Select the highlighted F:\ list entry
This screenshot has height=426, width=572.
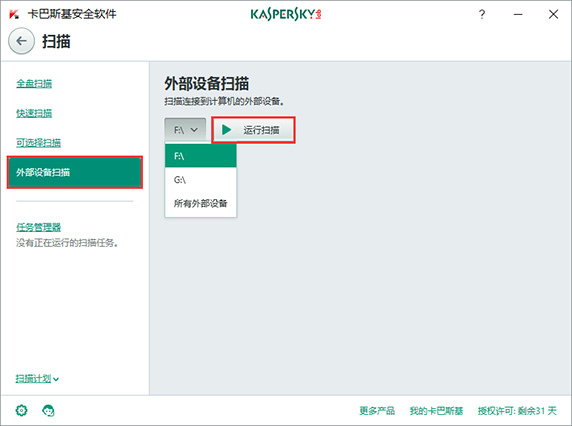point(201,156)
